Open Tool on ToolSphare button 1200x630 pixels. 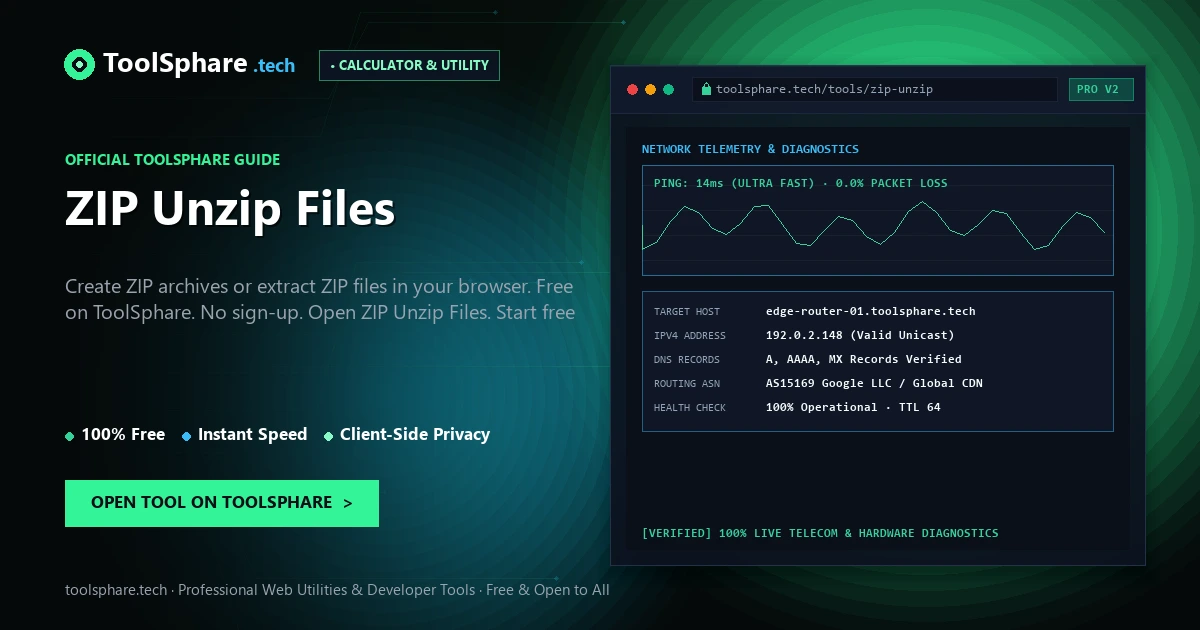click(x=222, y=503)
